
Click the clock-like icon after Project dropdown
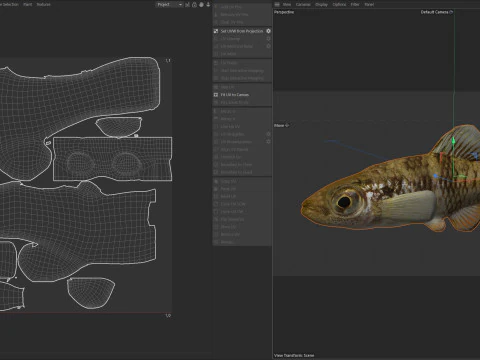click(x=194, y=4)
